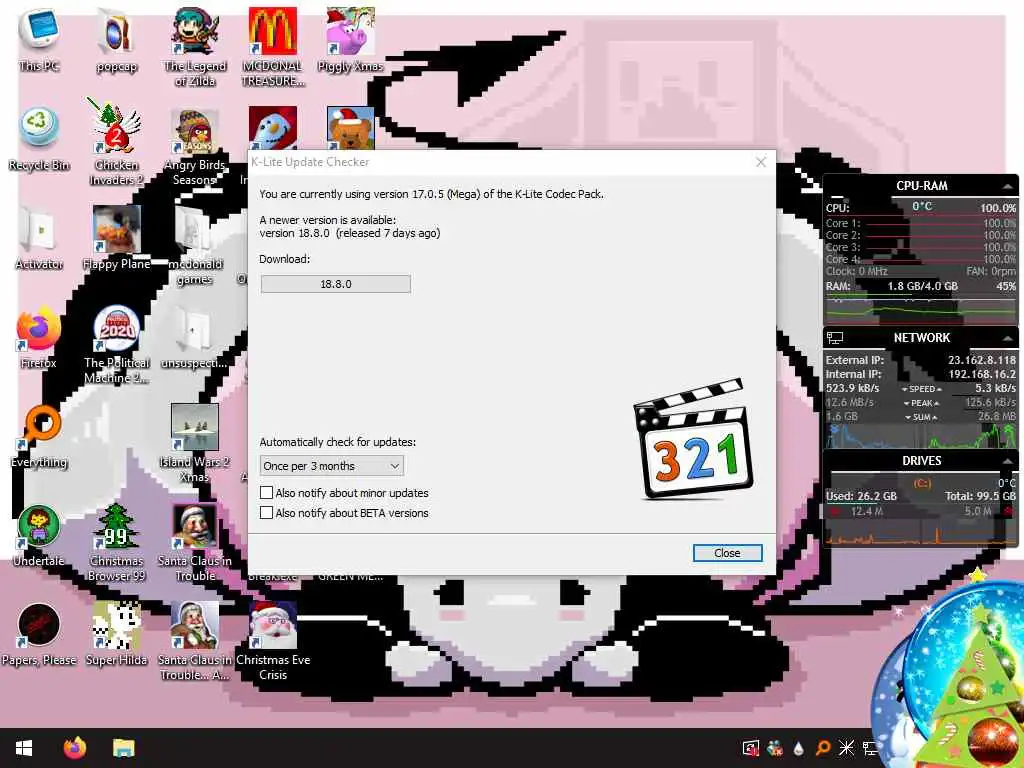Launch Flappy Plane shortcut
This screenshot has width=1024, height=768.
point(116,238)
